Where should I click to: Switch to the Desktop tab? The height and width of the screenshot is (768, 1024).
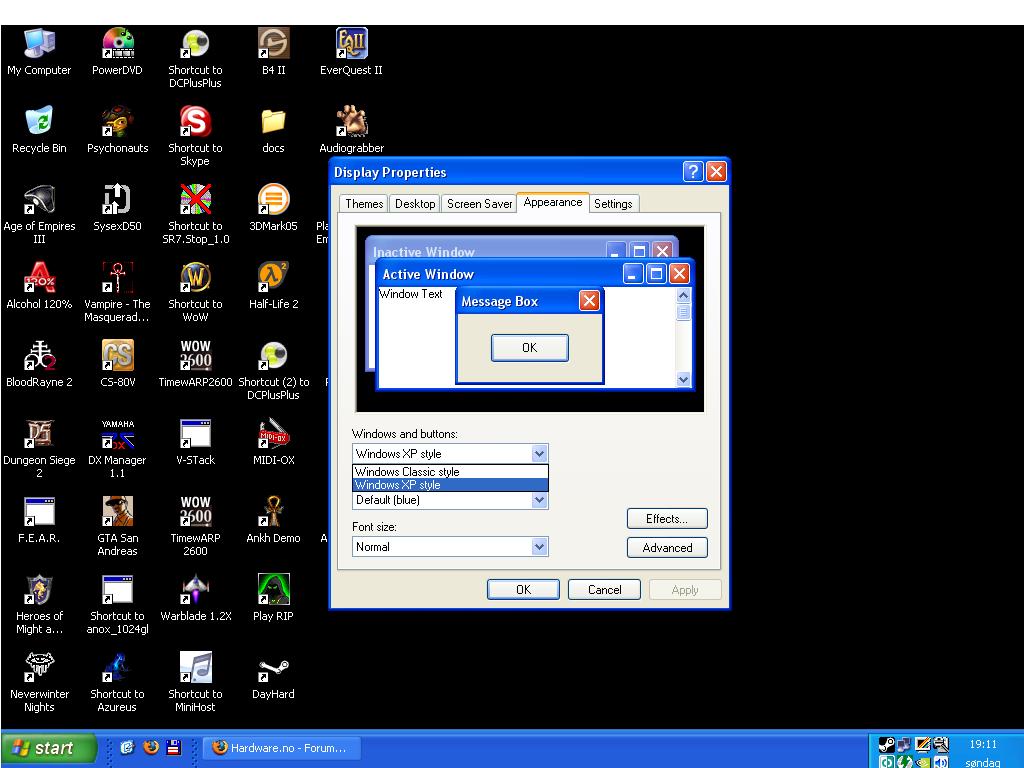click(x=415, y=204)
